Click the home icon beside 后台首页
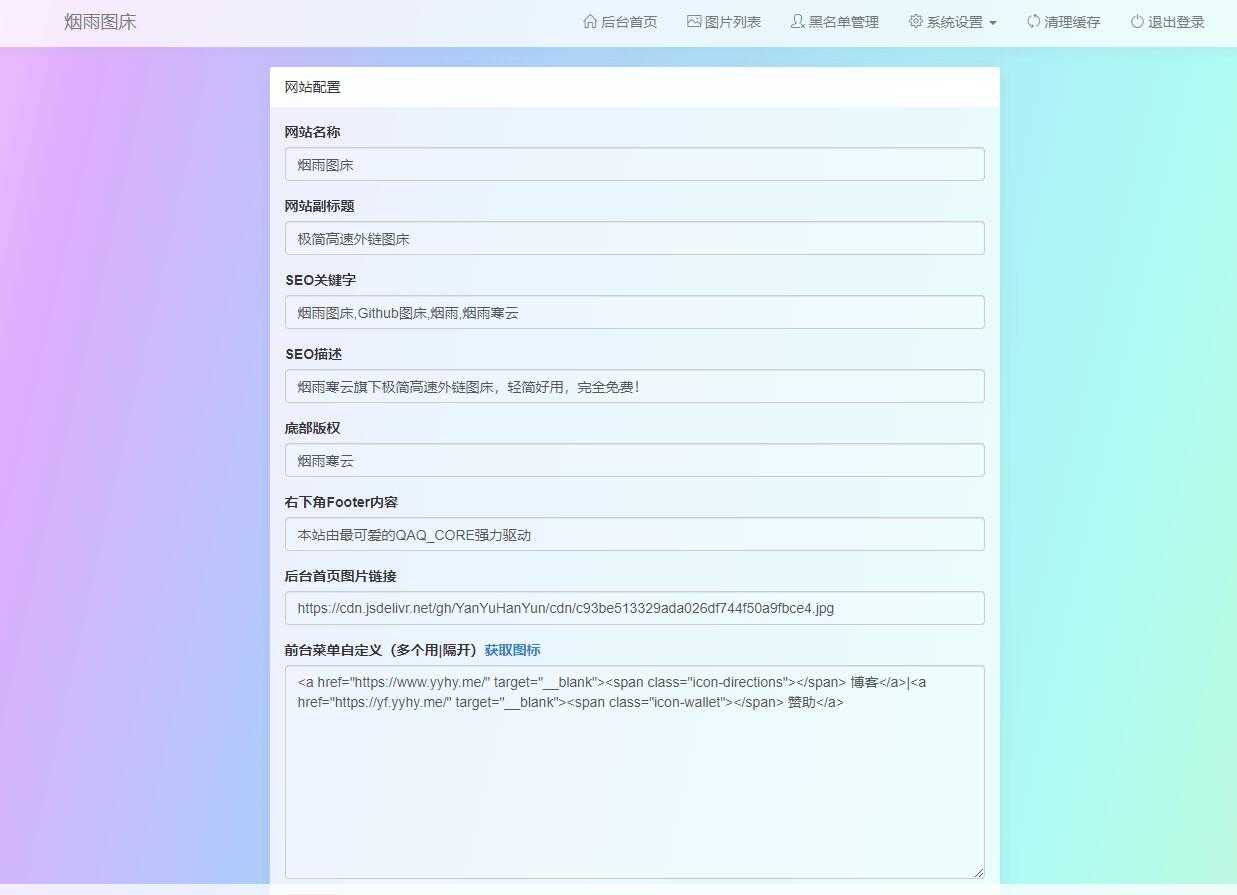Viewport: 1237px width, 895px height. tap(590, 21)
